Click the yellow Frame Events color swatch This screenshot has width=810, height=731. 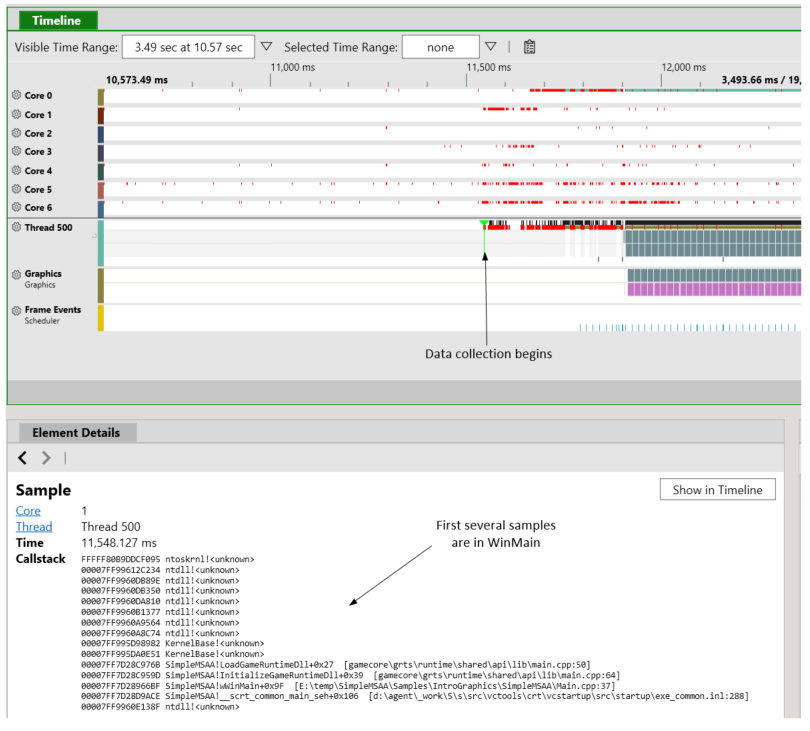[x=101, y=318]
